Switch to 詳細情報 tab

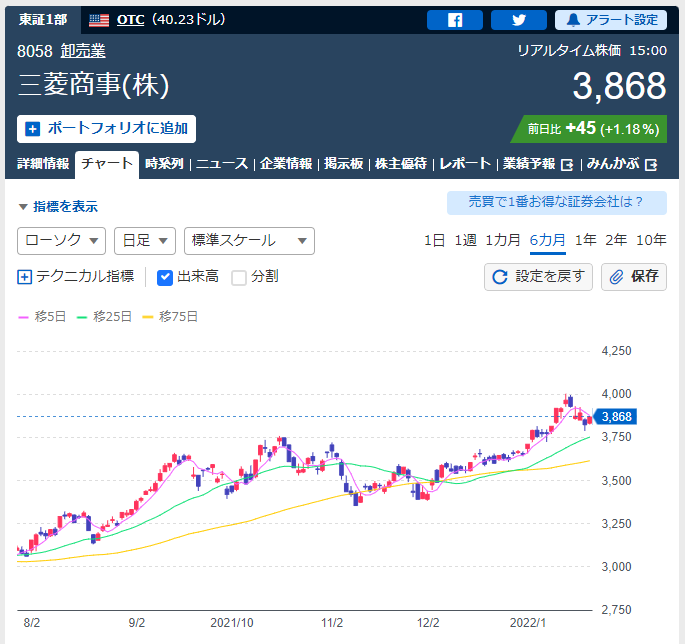pos(43,163)
